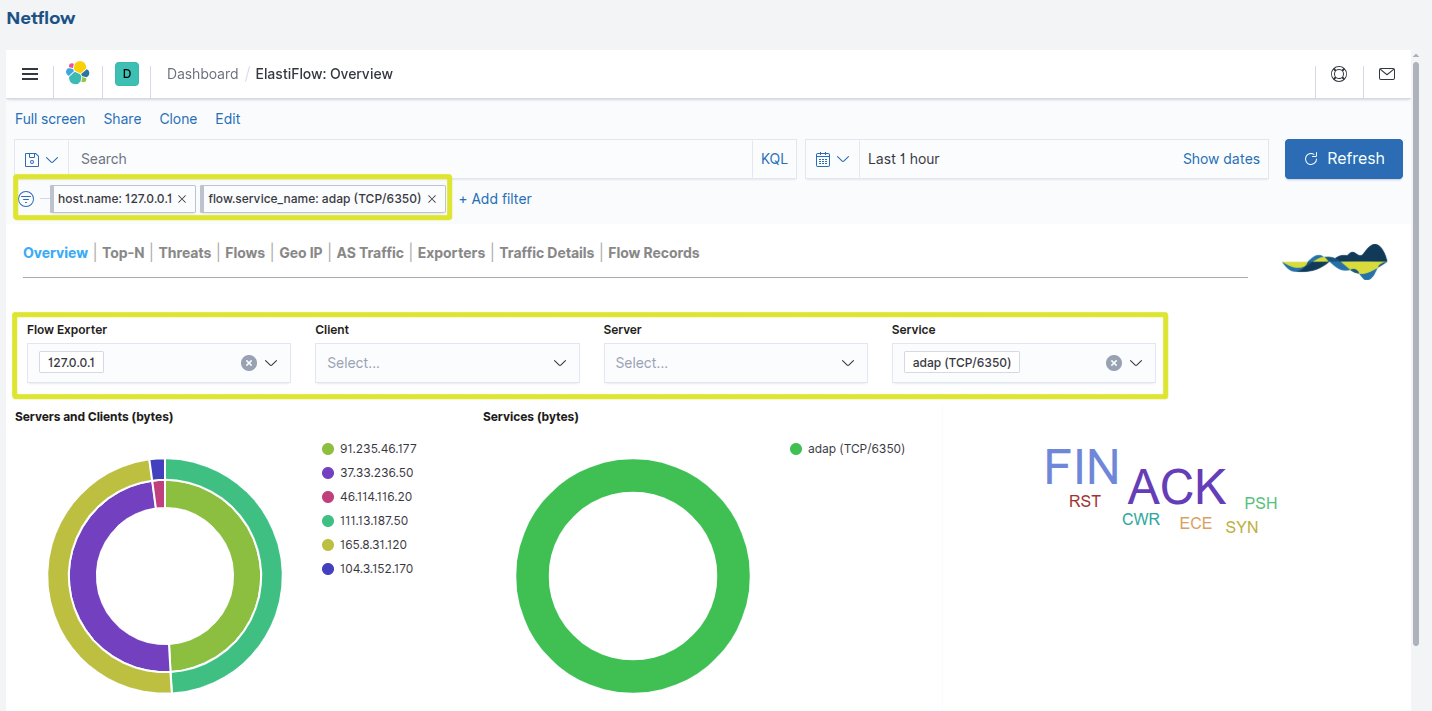Click the ACK tag in the cloud

pos(1177,488)
